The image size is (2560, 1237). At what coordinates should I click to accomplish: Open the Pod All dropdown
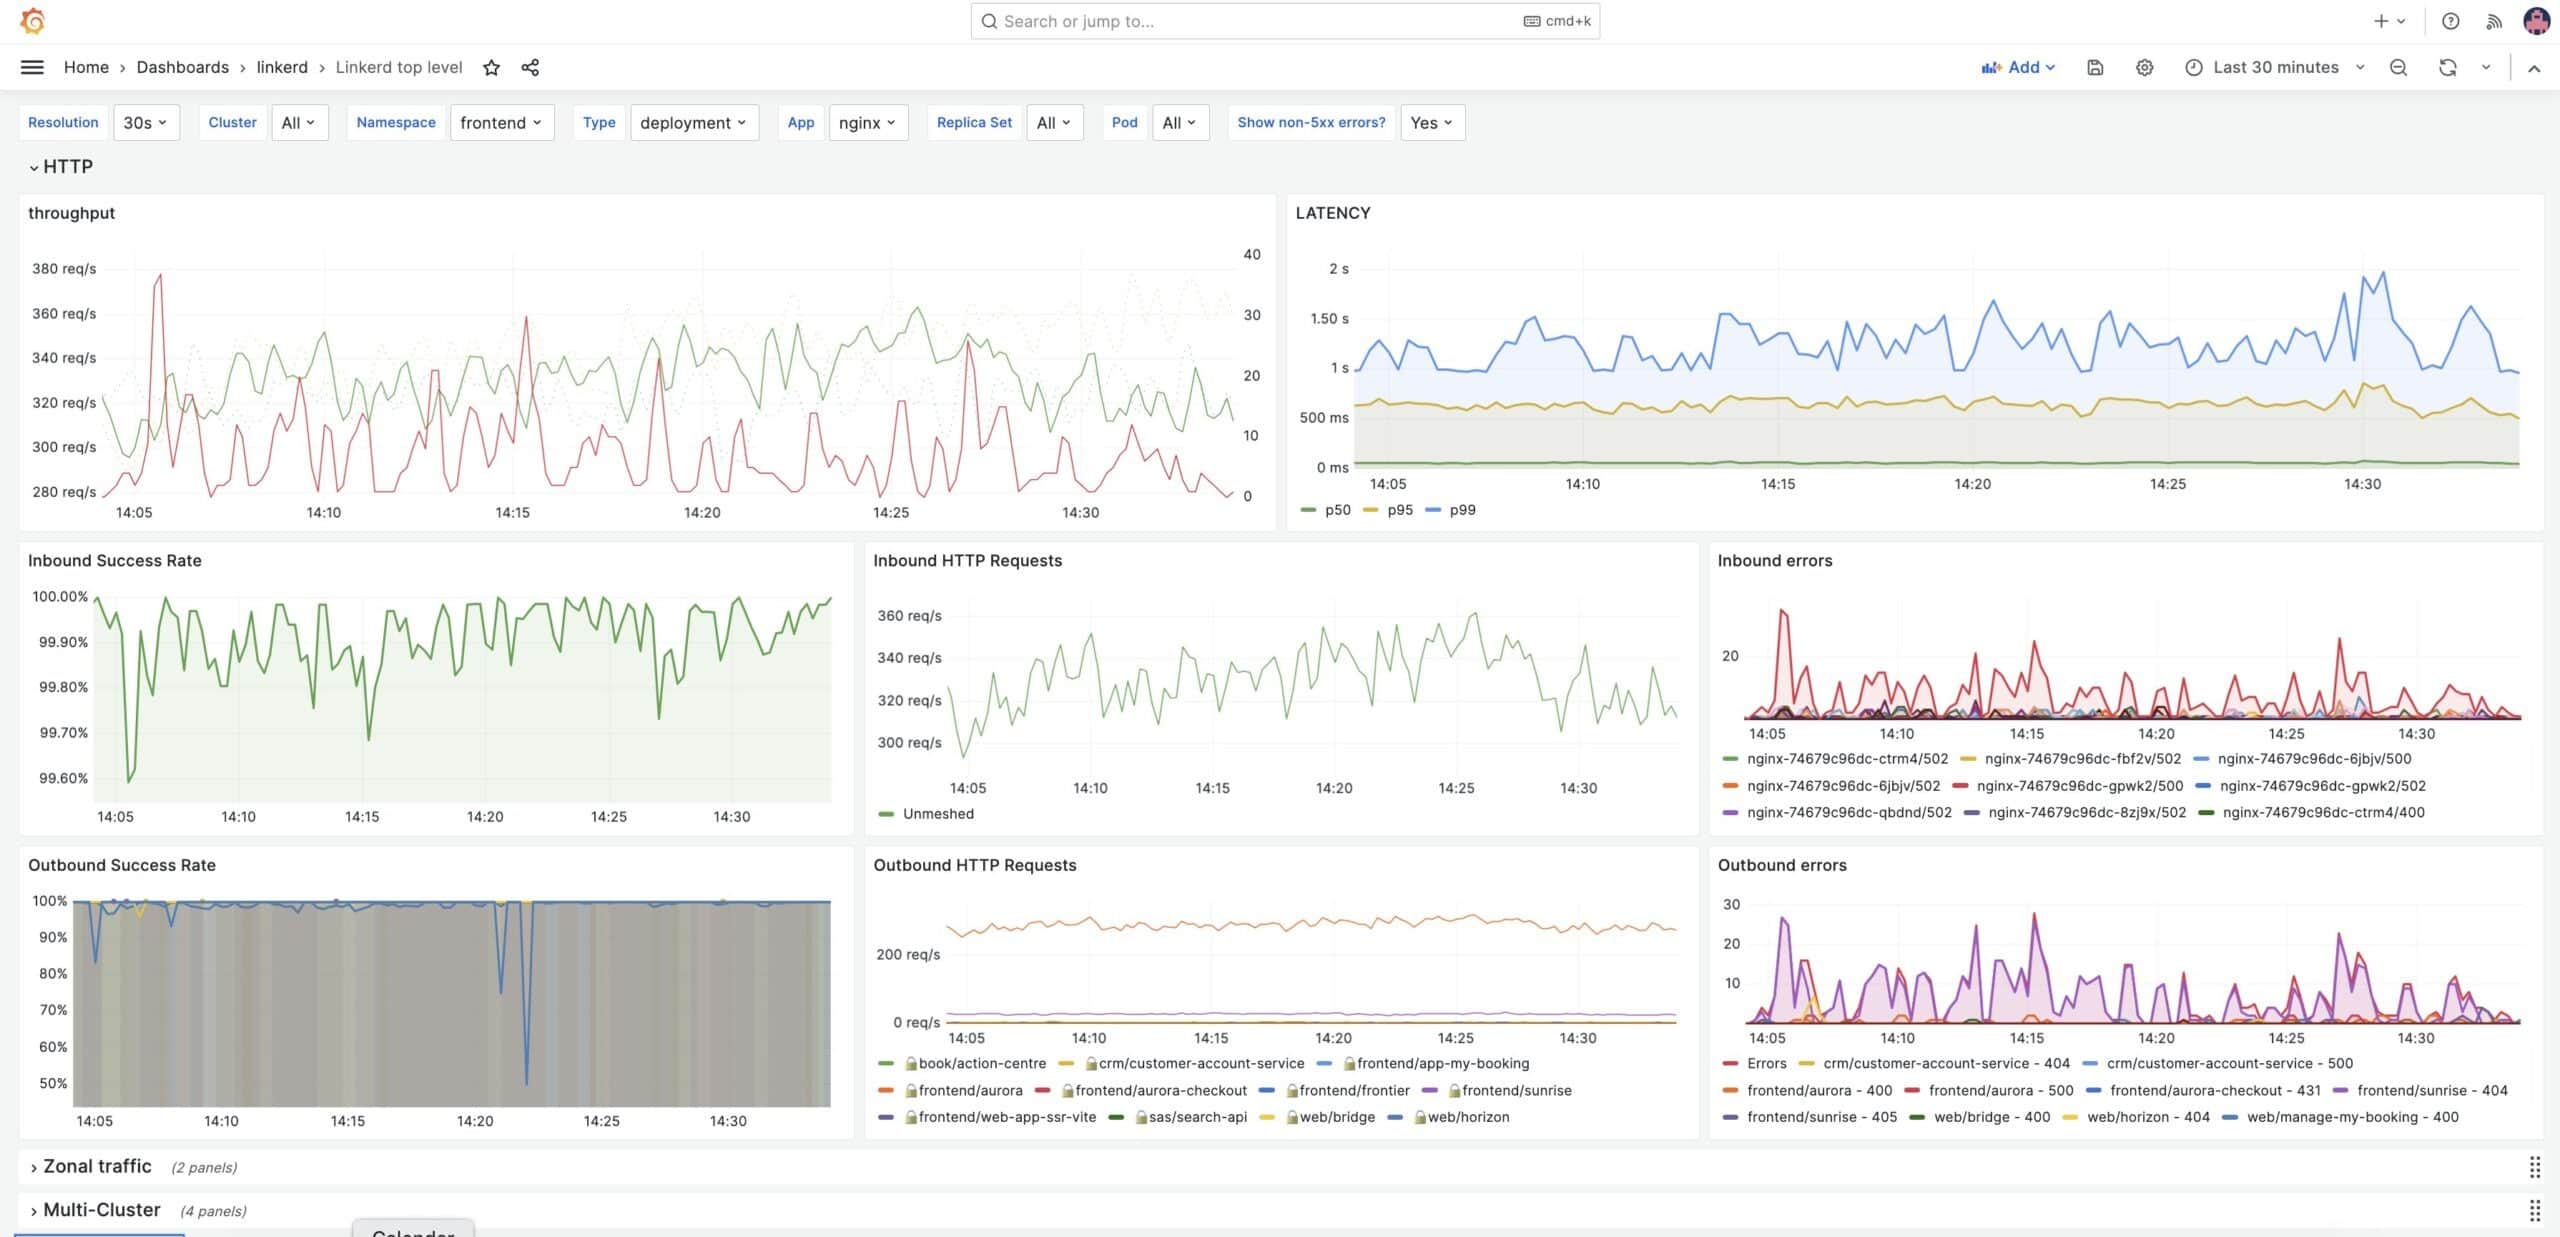point(1180,122)
